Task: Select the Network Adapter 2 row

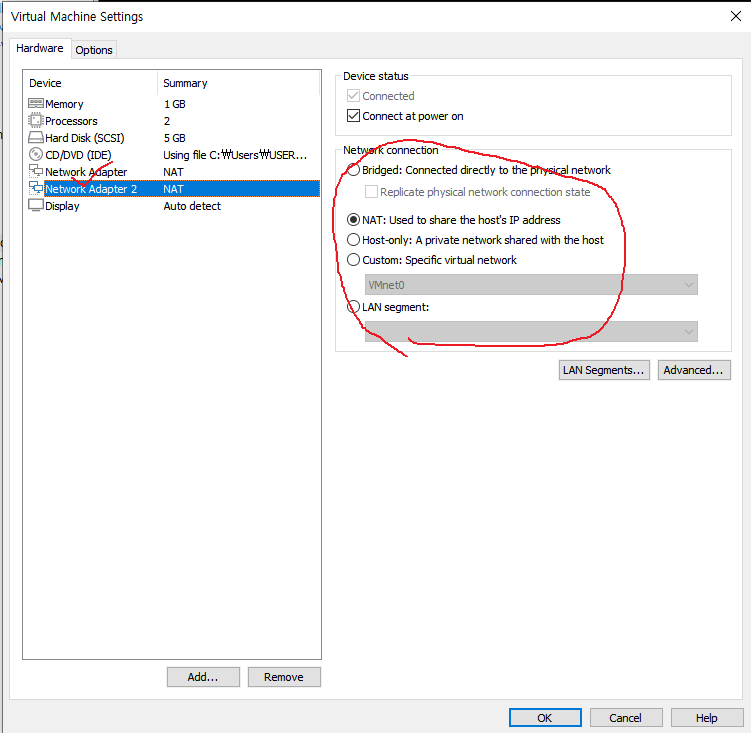Action: coord(173,189)
